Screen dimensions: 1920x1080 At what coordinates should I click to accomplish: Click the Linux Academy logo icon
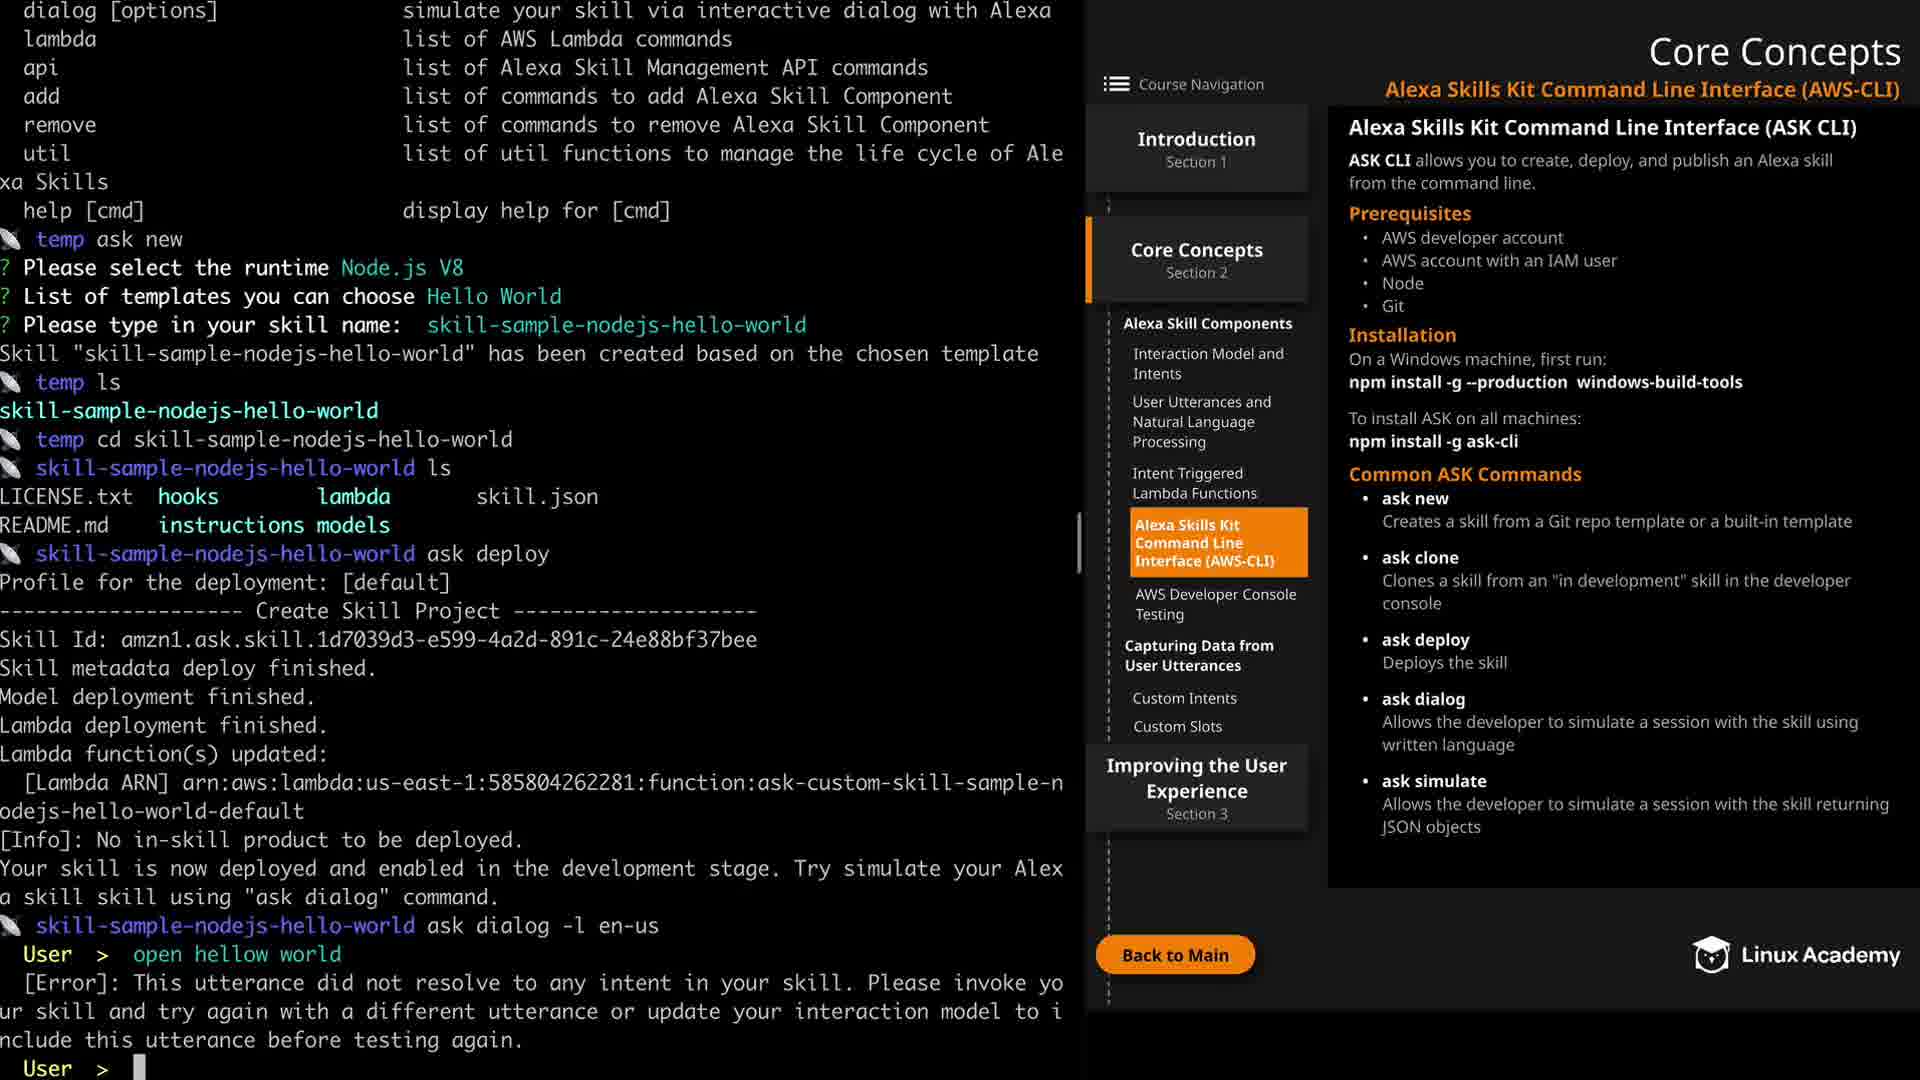(1711, 955)
